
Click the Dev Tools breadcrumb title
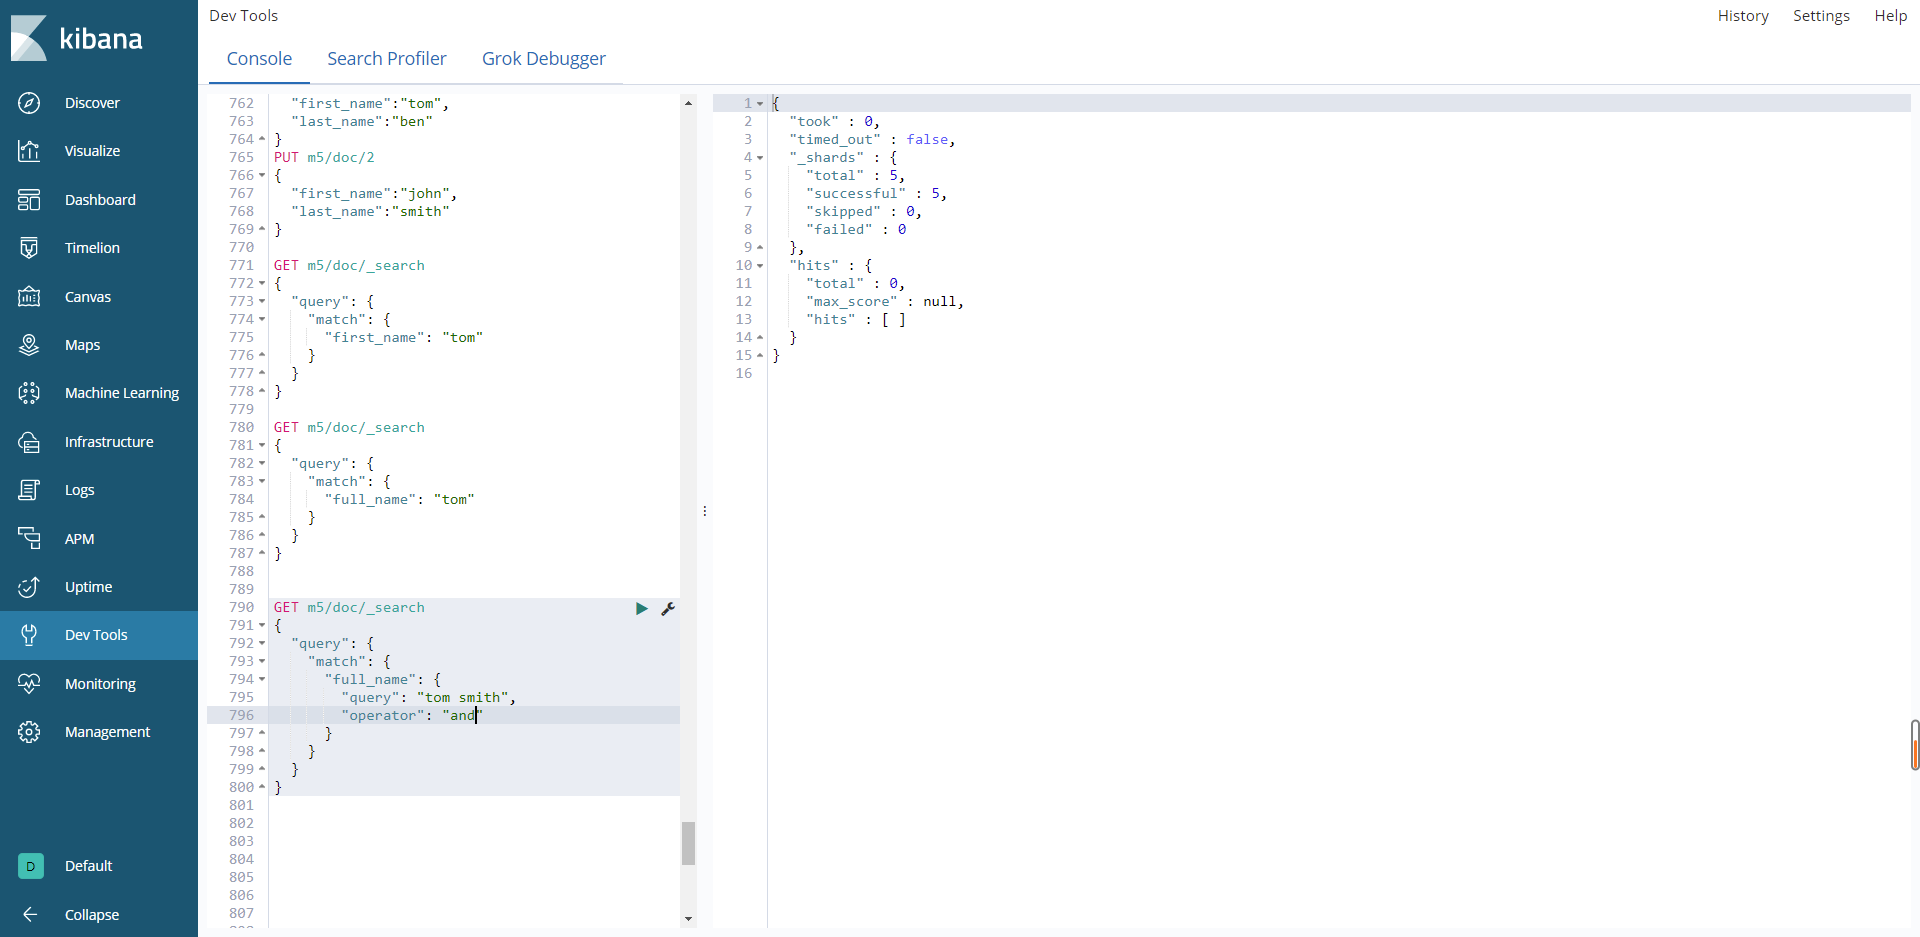tap(243, 16)
